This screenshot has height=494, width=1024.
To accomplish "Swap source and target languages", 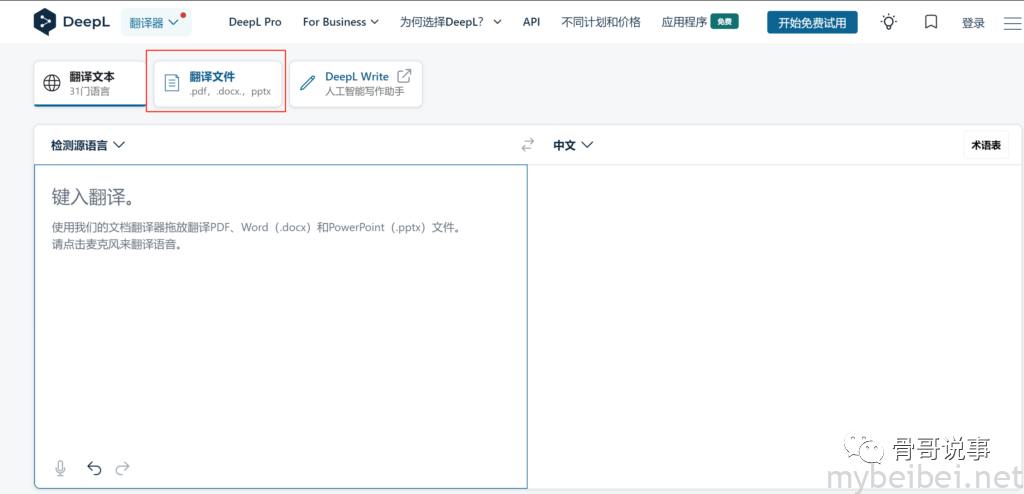I will (x=528, y=144).
